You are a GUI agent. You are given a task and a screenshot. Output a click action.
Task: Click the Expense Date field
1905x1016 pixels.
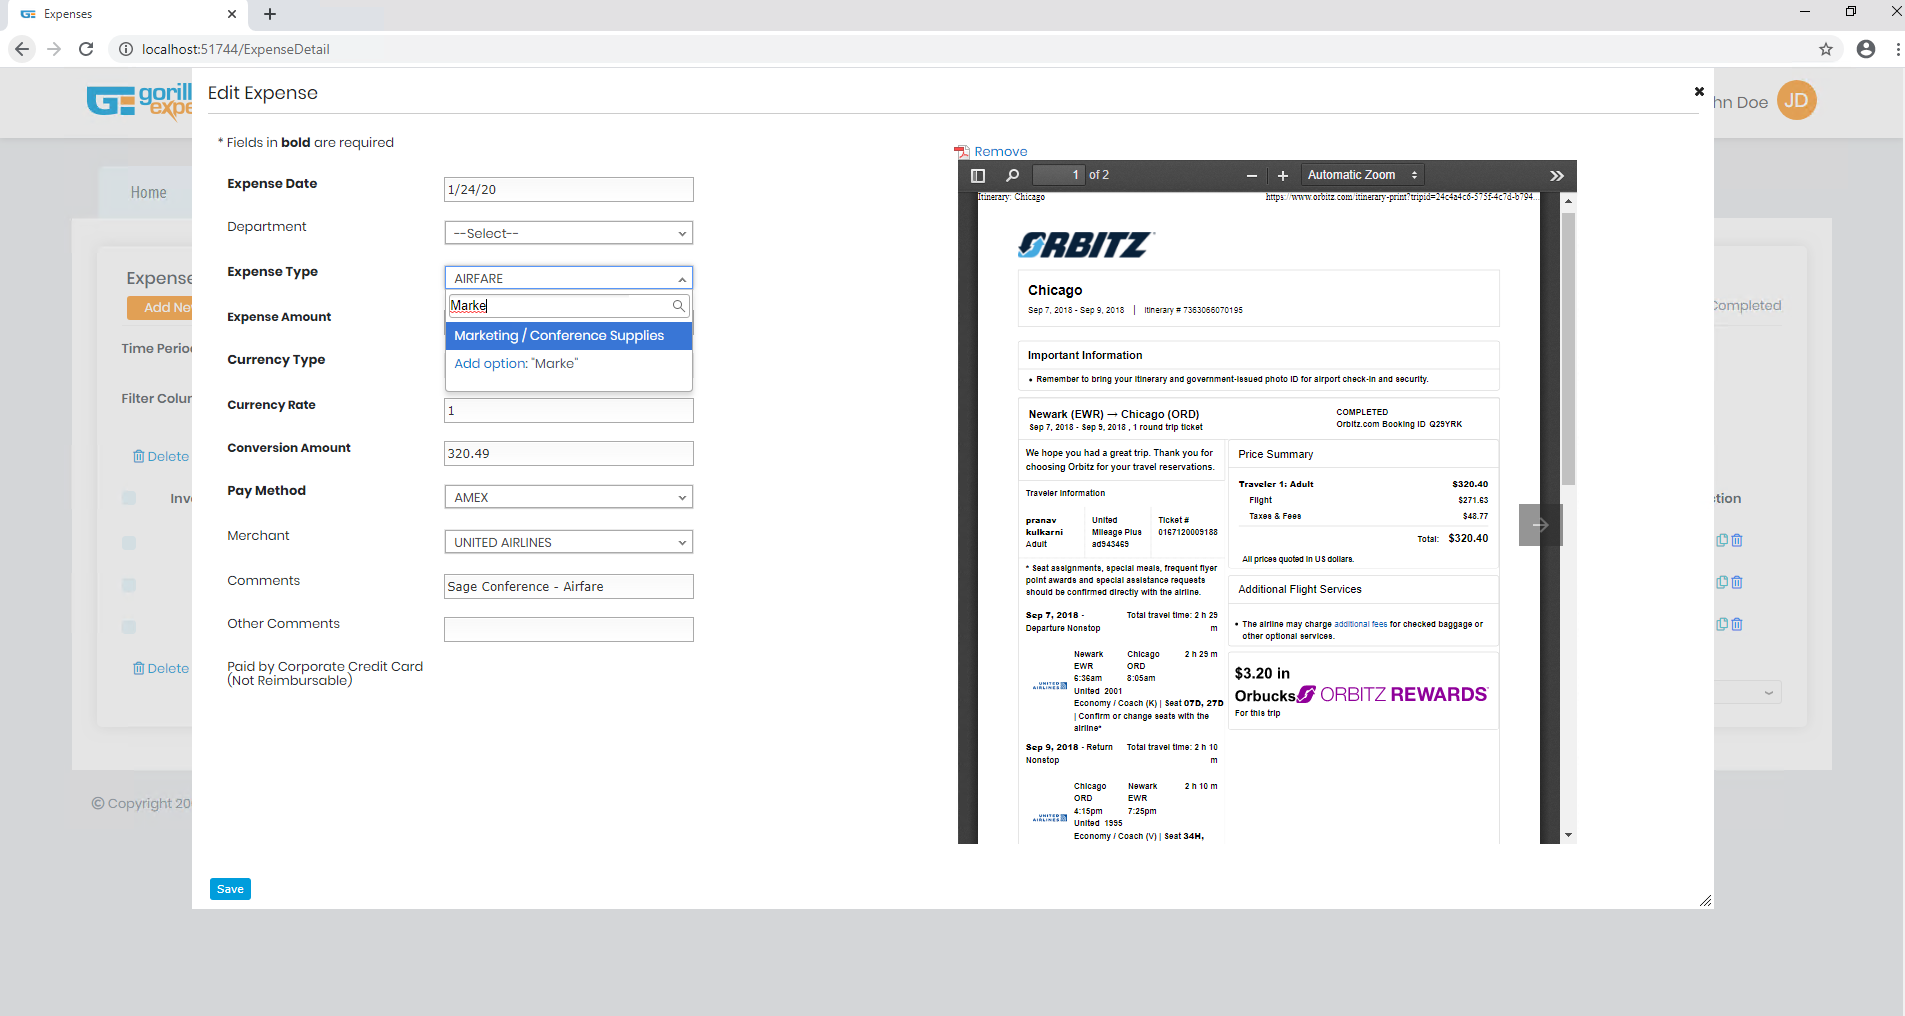(x=568, y=190)
